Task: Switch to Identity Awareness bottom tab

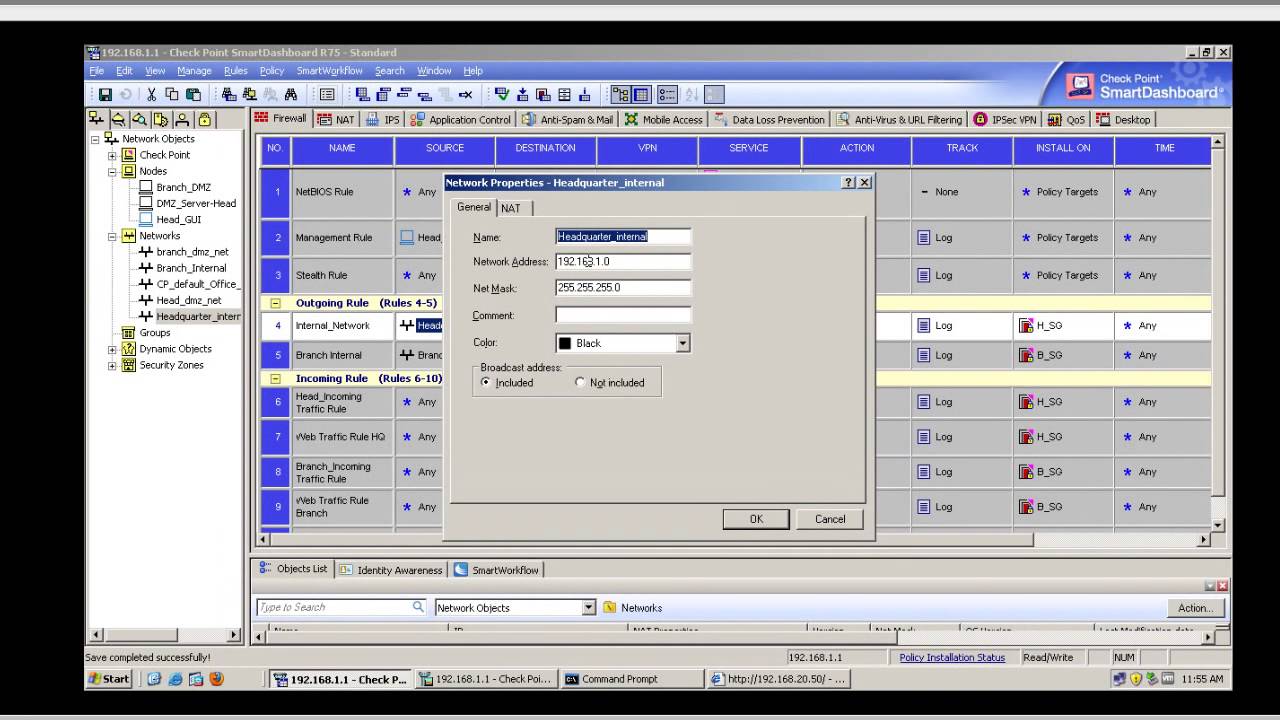Action: pos(391,570)
